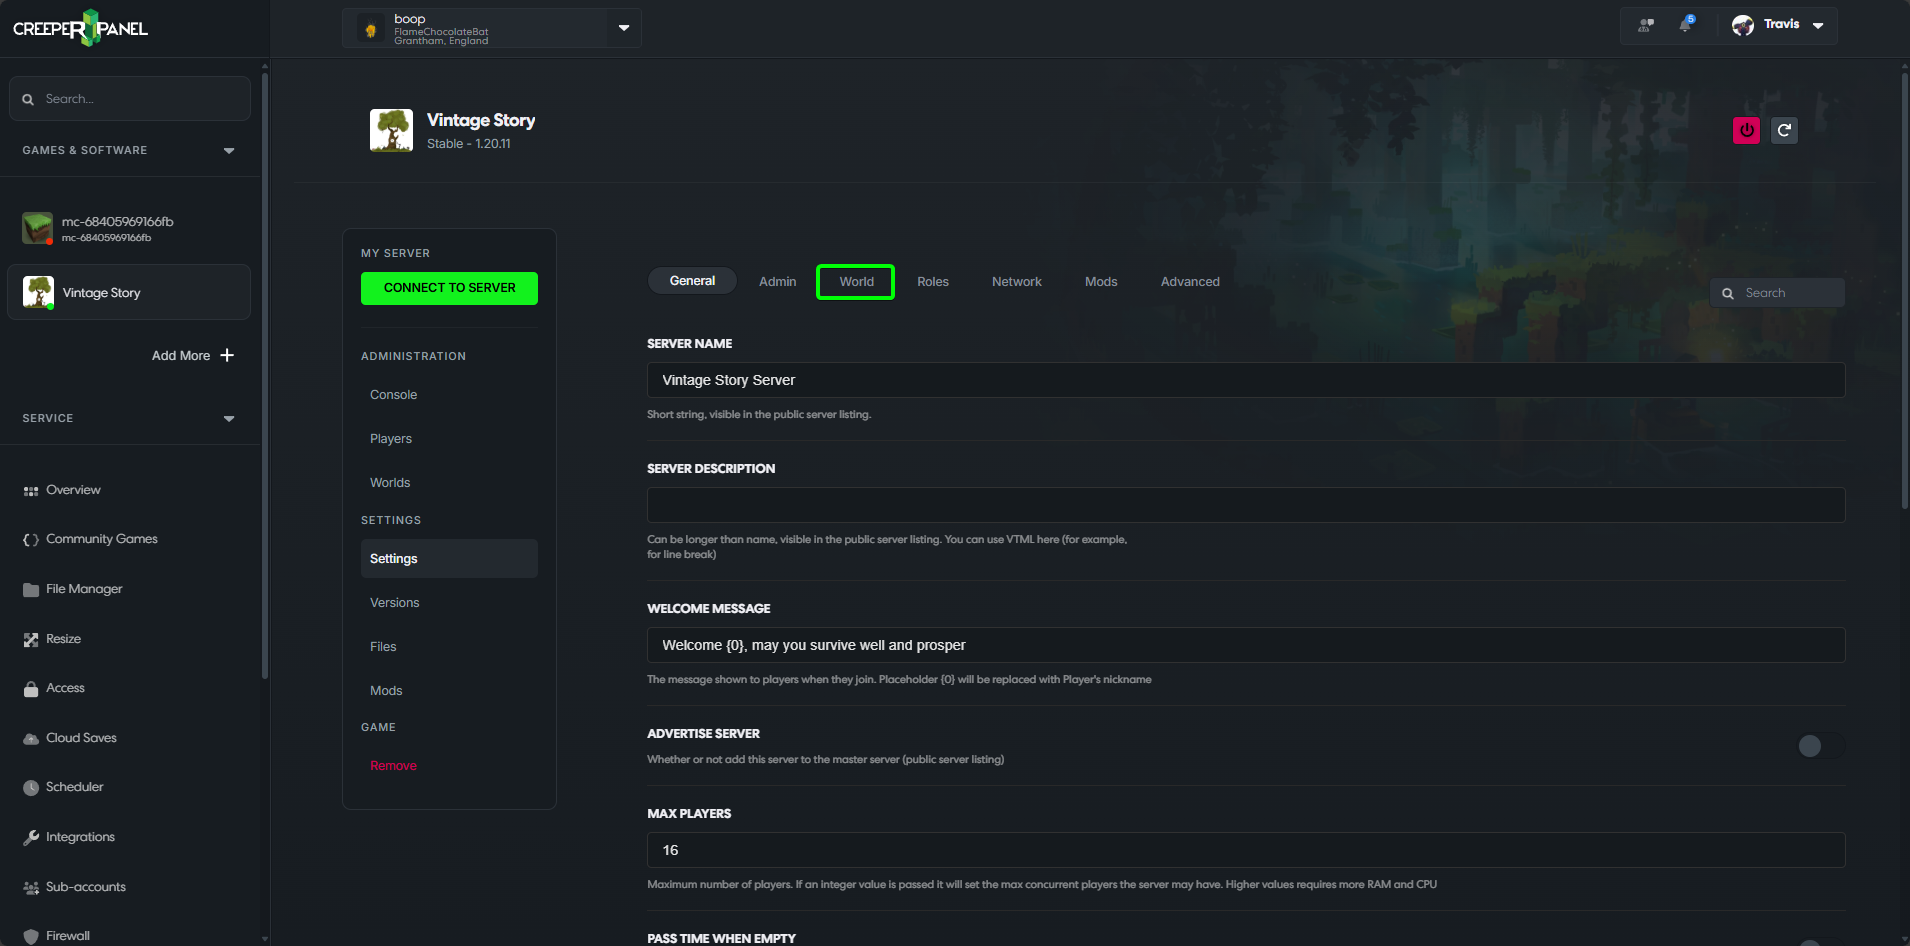Click the Integrations wrench icon

coord(31,838)
